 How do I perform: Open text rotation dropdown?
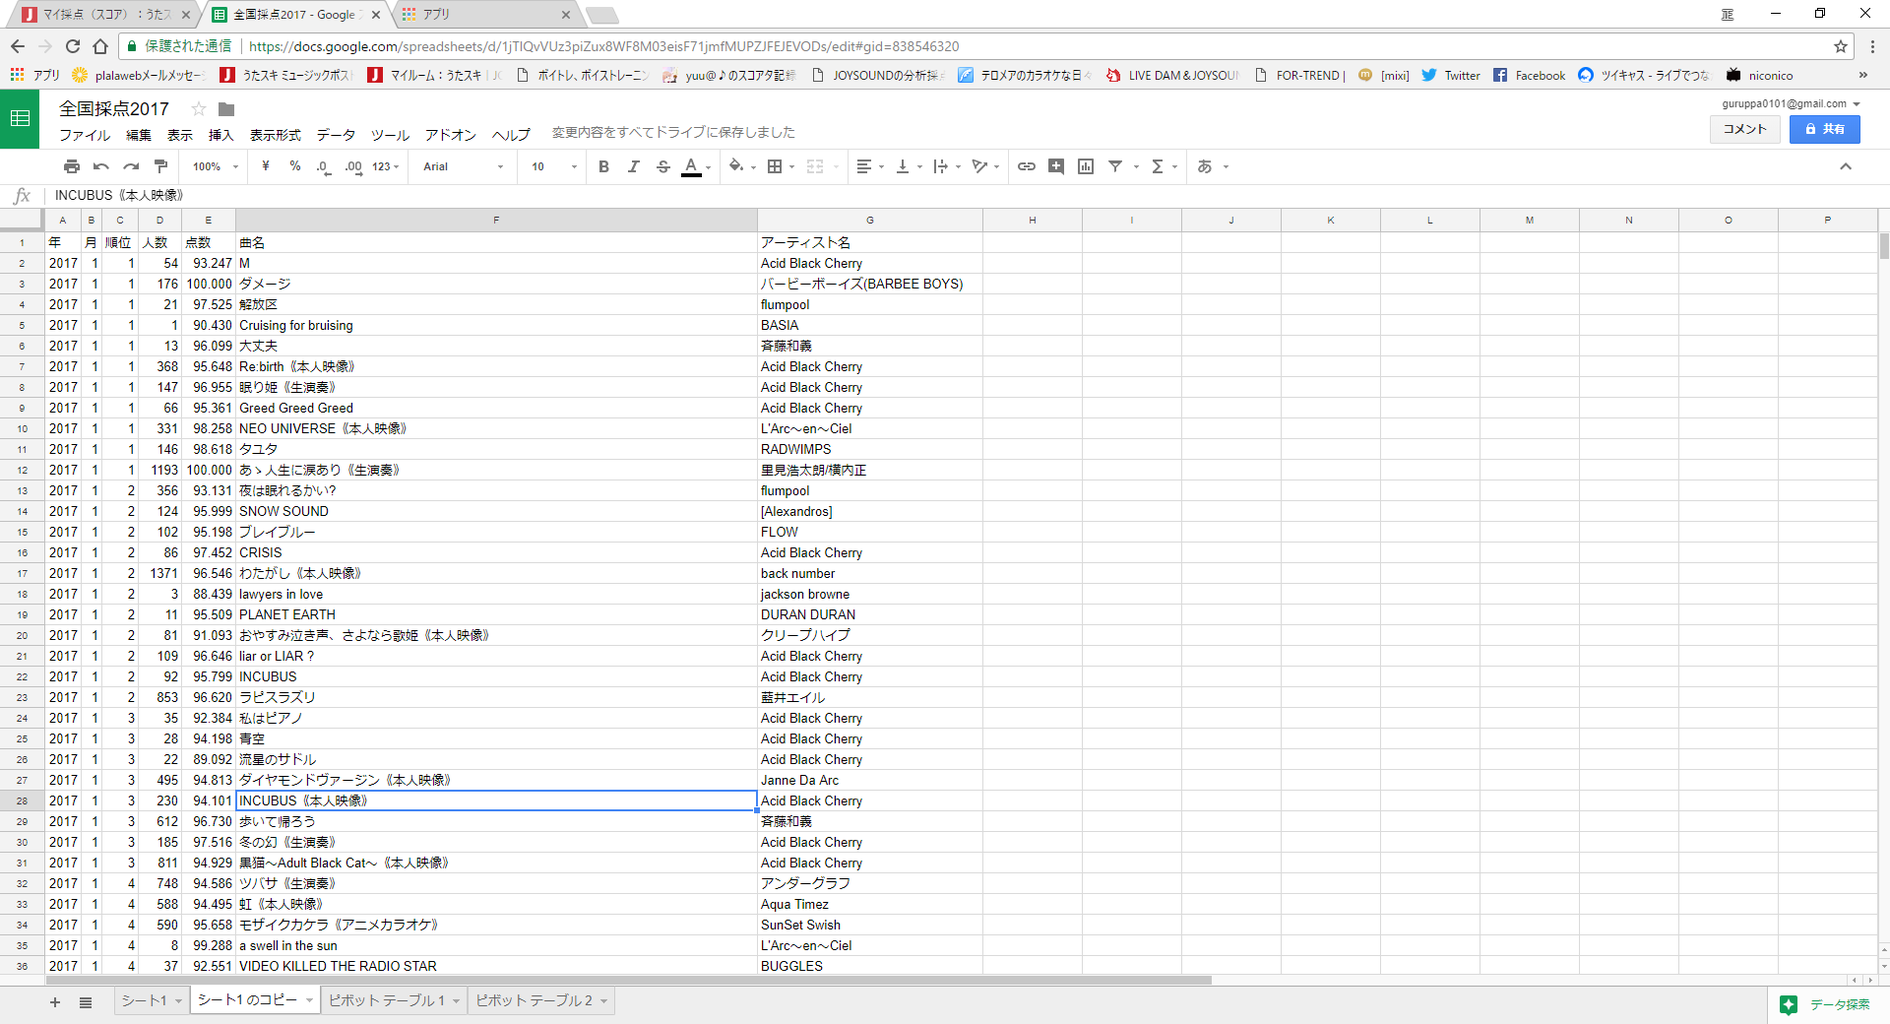(x=985, y=167)
